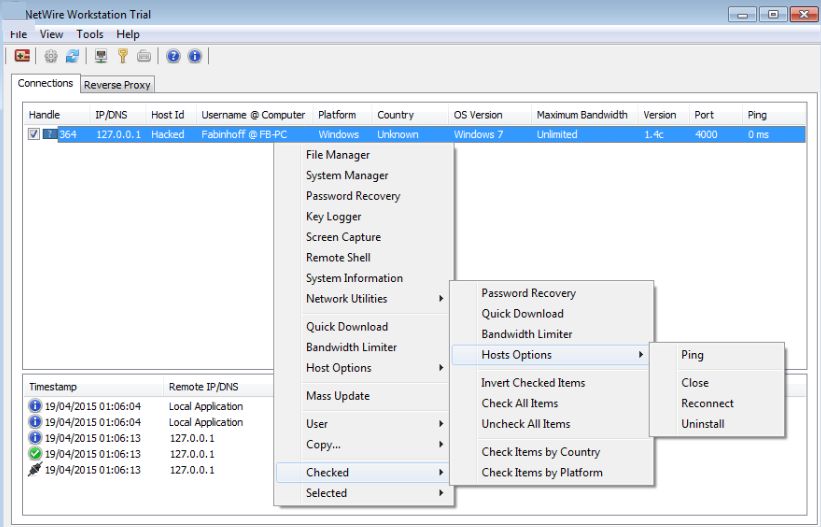Choose System Manager from context menu
This screenshot has width=821, height=527.
[x=347, y=175]
